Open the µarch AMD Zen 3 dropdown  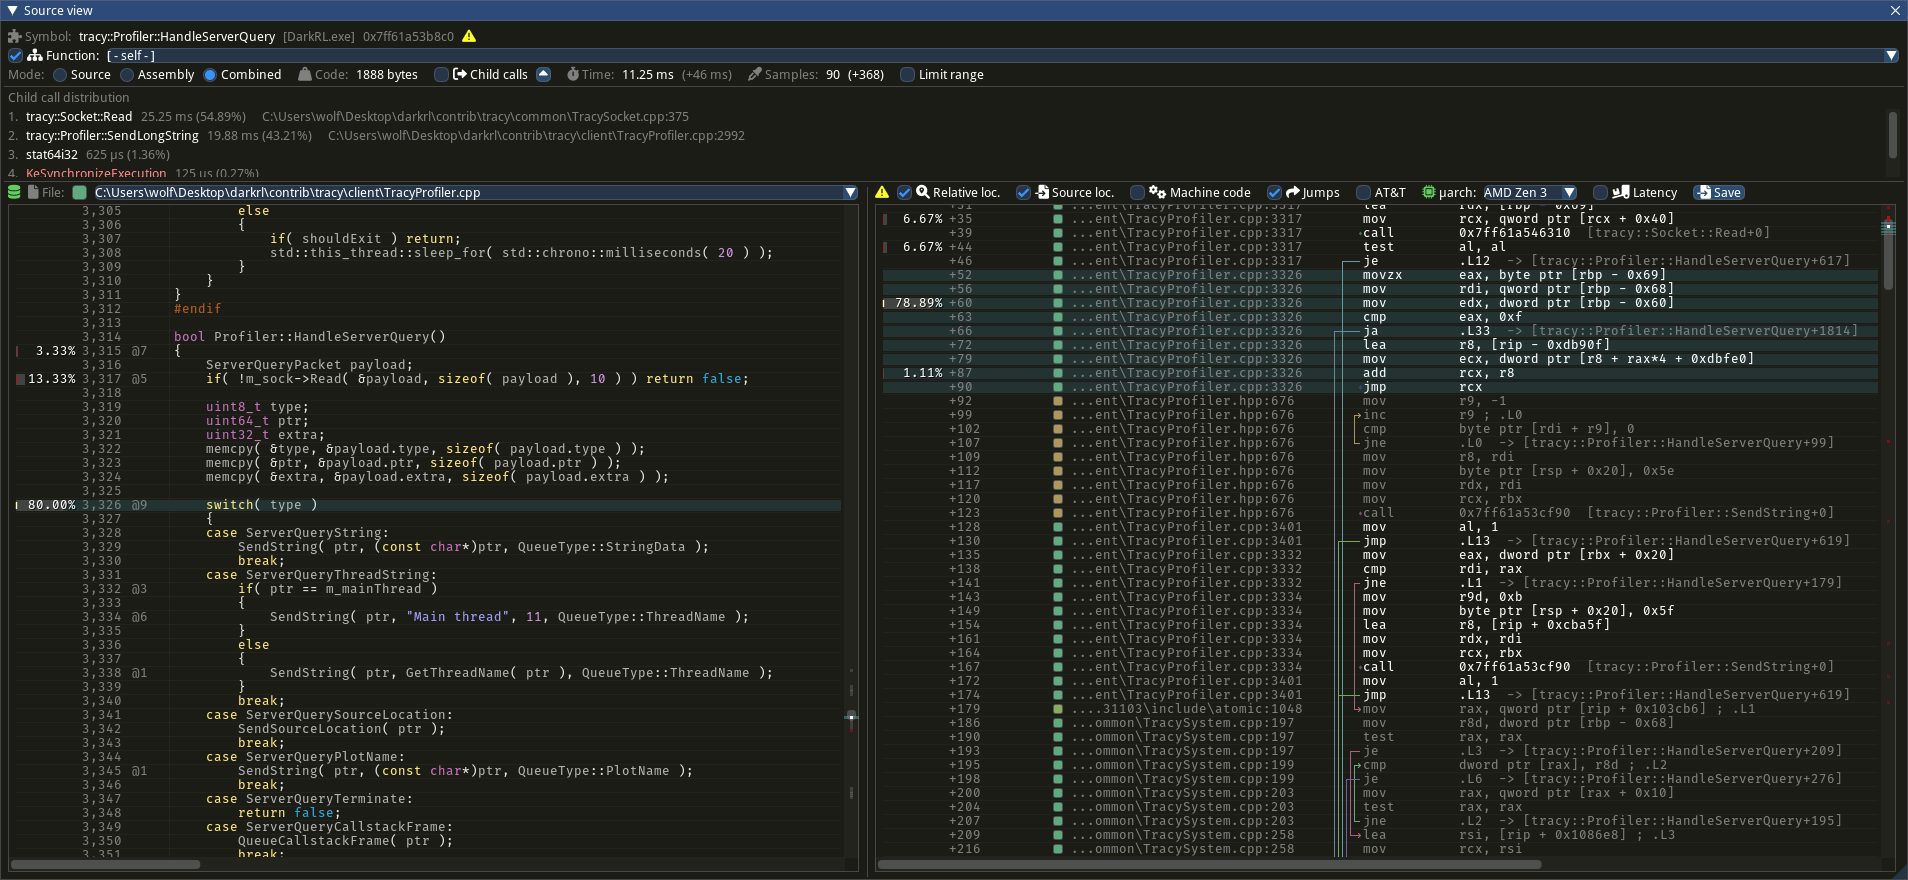[x=1529, y=192]
